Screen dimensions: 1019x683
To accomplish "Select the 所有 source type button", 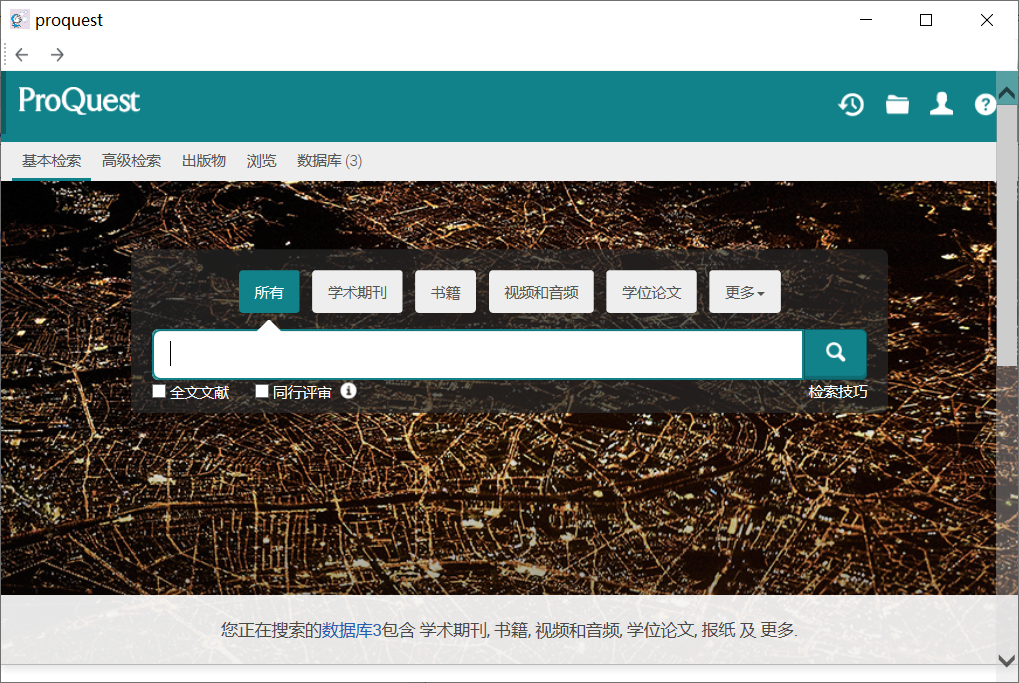I will [x=269, y=292].
